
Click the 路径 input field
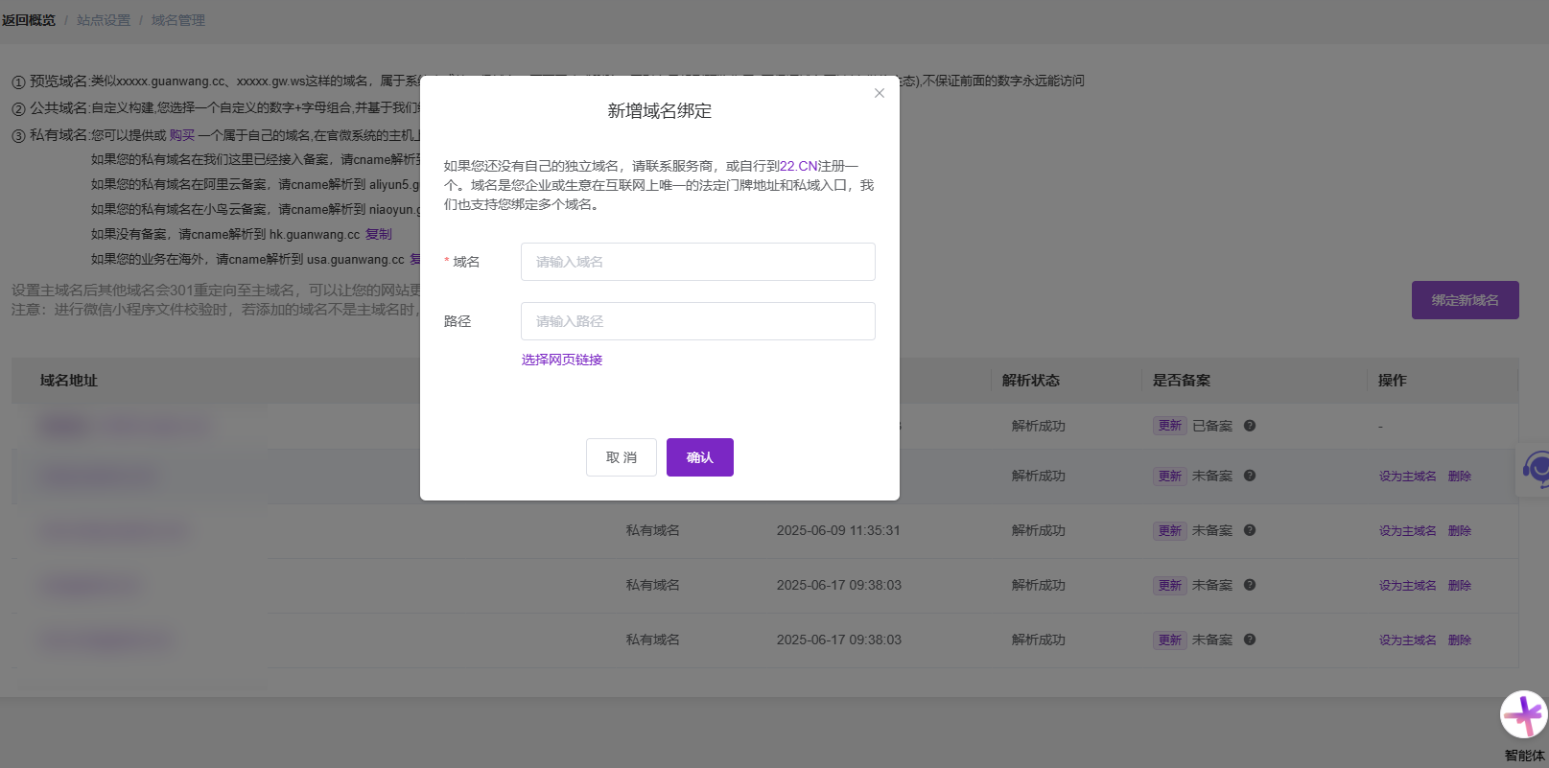coord(697,322)
